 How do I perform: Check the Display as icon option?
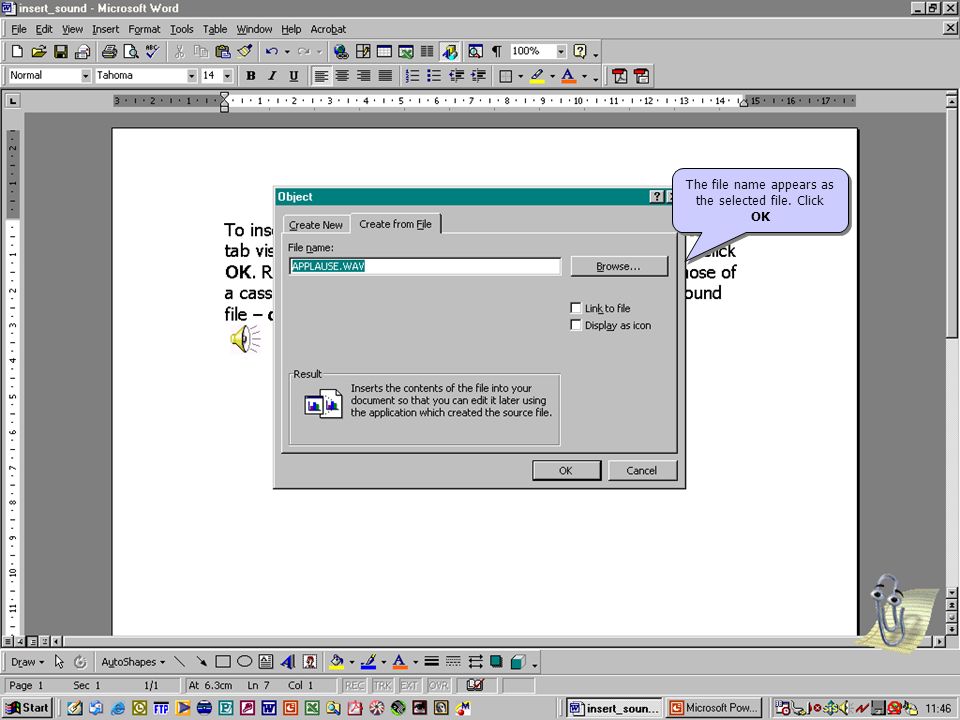[576, 325]
